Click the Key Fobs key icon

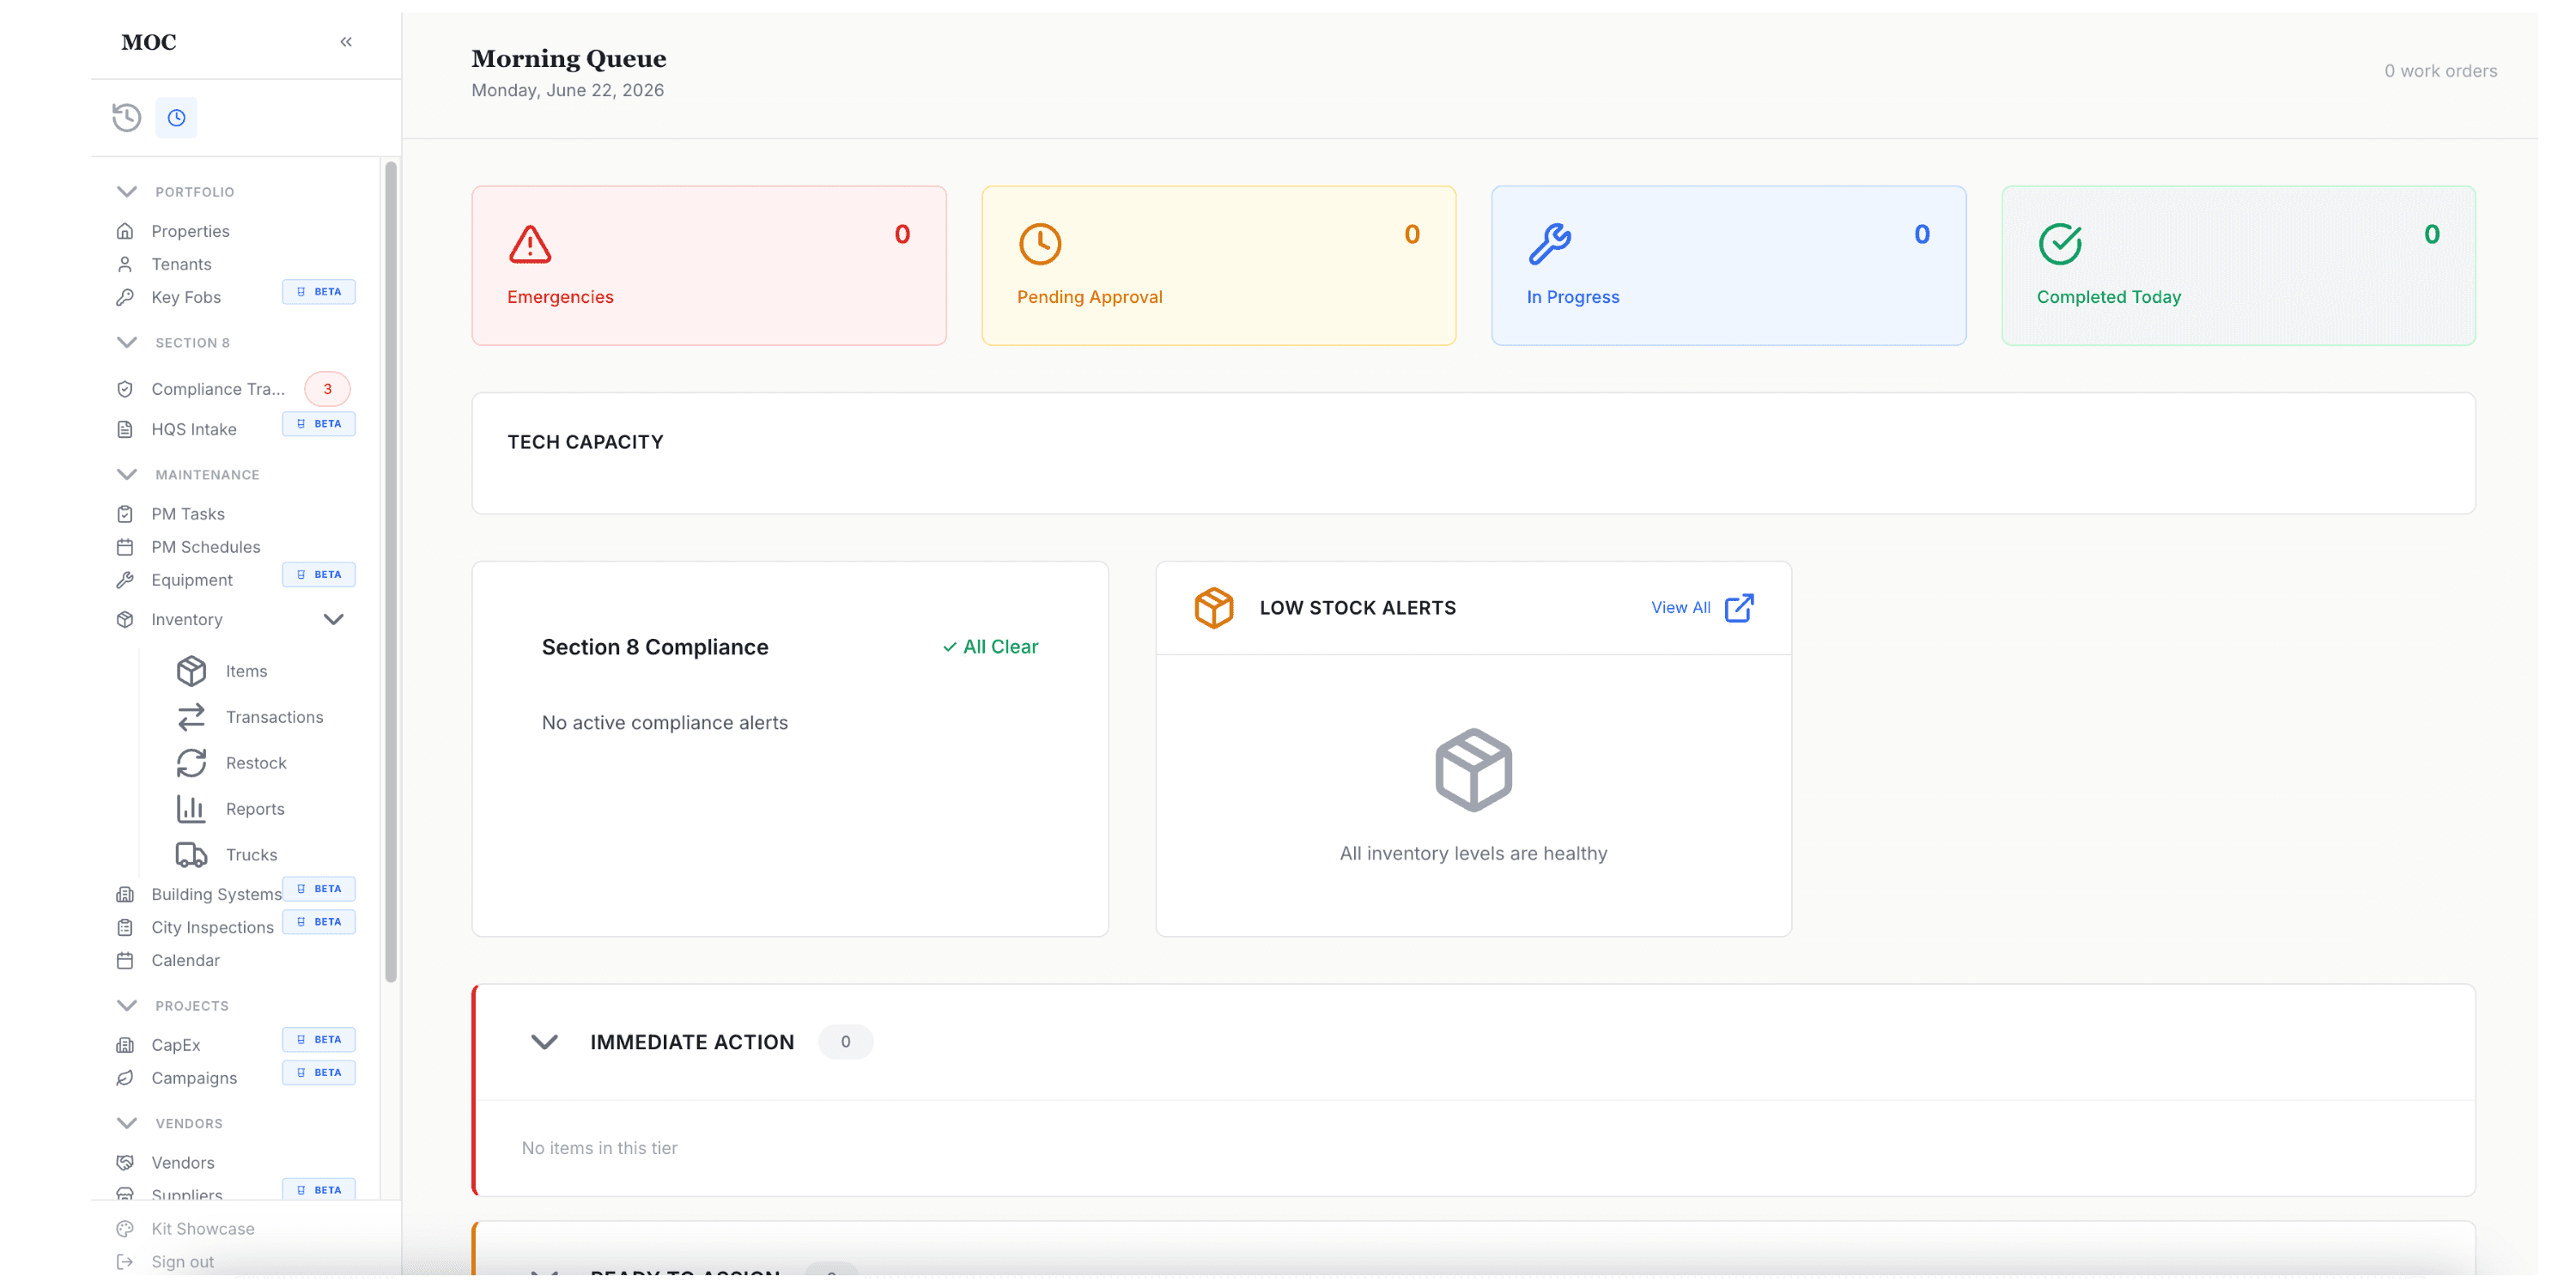click(125, 297)
